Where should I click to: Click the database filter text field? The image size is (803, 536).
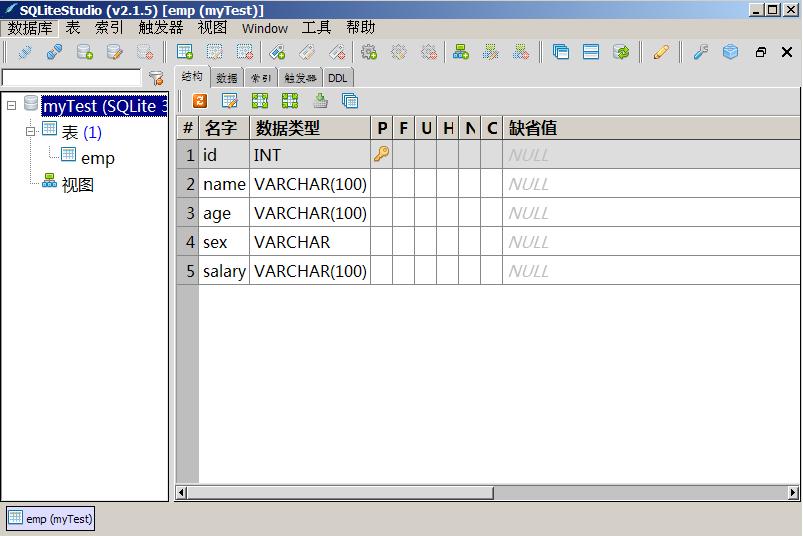[x=72, y=77]
